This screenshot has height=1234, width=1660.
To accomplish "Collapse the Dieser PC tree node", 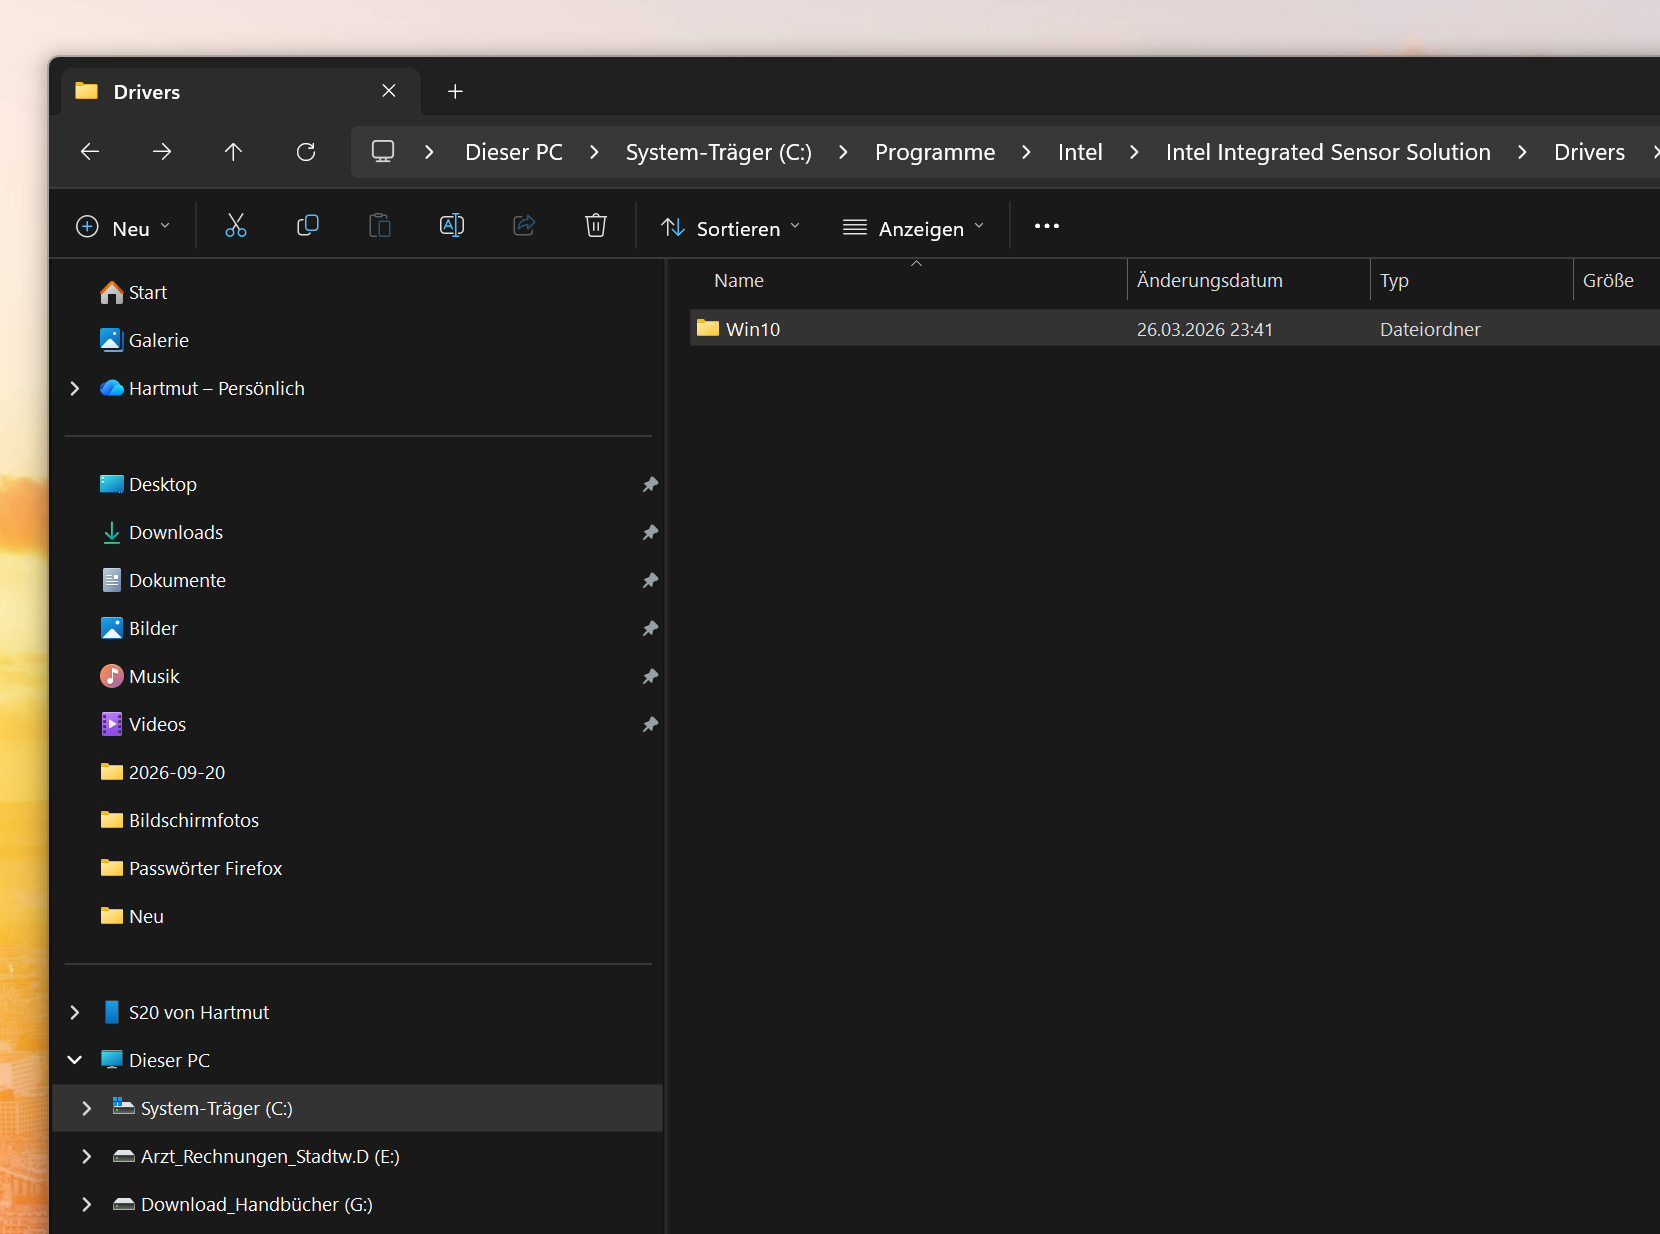I will point(75,1060).
